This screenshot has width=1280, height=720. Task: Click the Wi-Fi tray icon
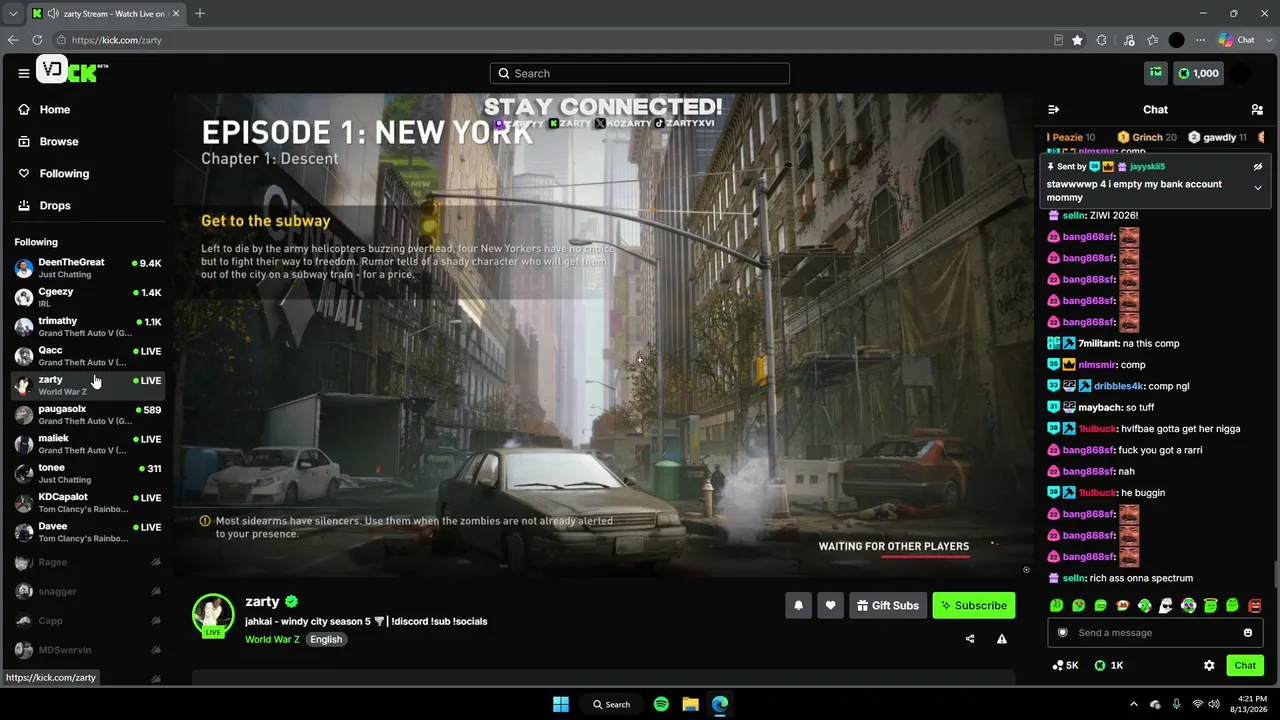click(1197, 704)
